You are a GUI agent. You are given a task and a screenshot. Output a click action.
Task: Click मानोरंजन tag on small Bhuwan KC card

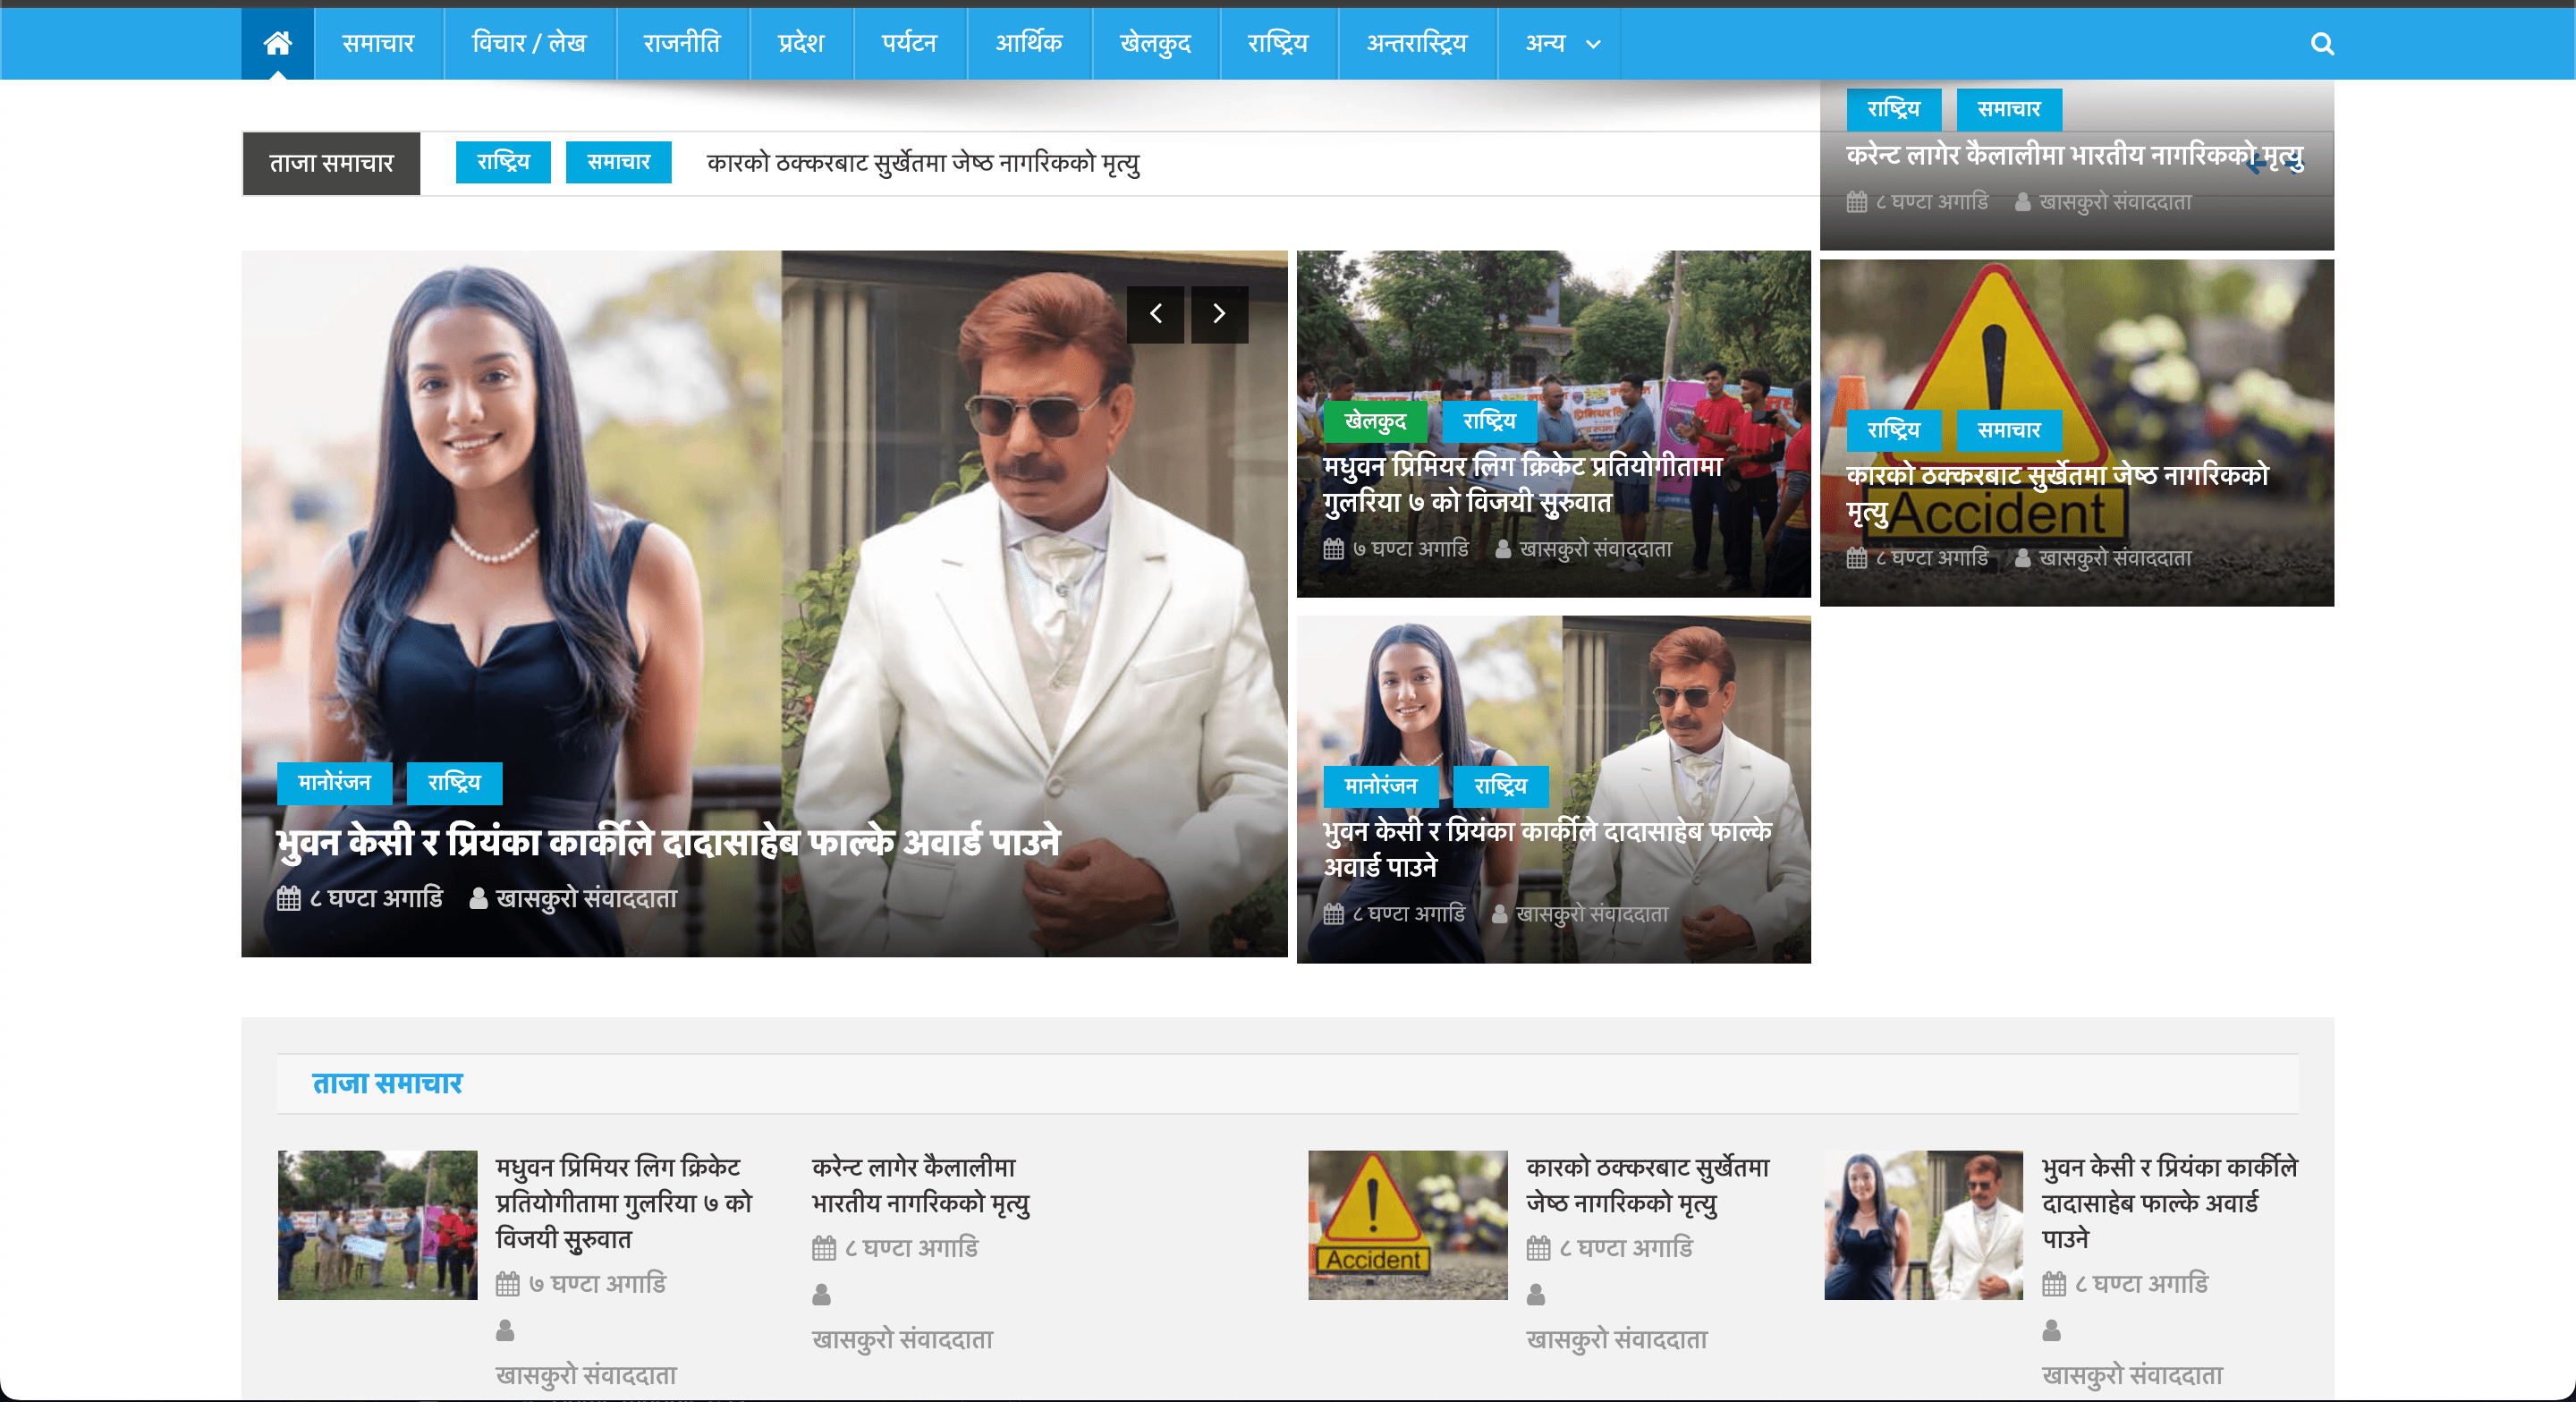[1380, 787]
